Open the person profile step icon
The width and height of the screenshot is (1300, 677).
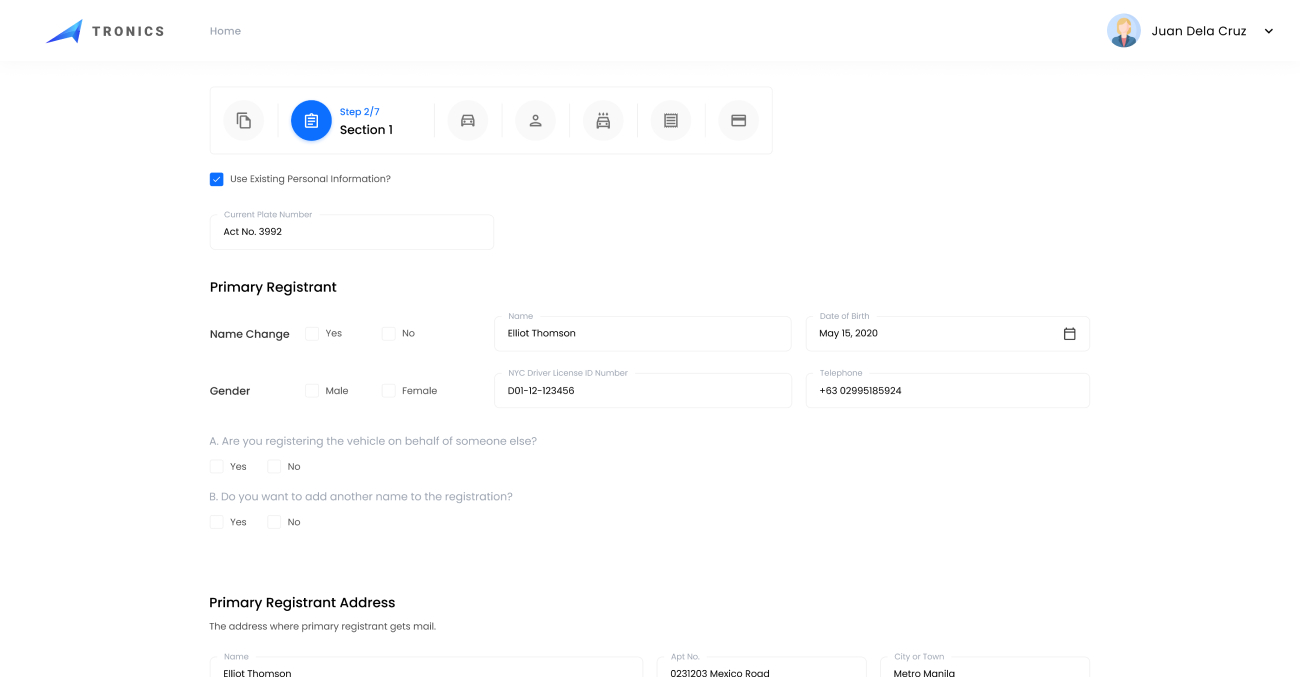(x=535, y=121)
